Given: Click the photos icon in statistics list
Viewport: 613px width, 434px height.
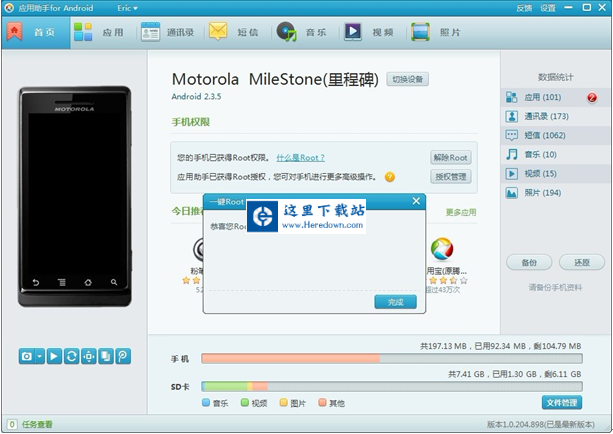Looking at the screenshot, I should tap(511, 193).
